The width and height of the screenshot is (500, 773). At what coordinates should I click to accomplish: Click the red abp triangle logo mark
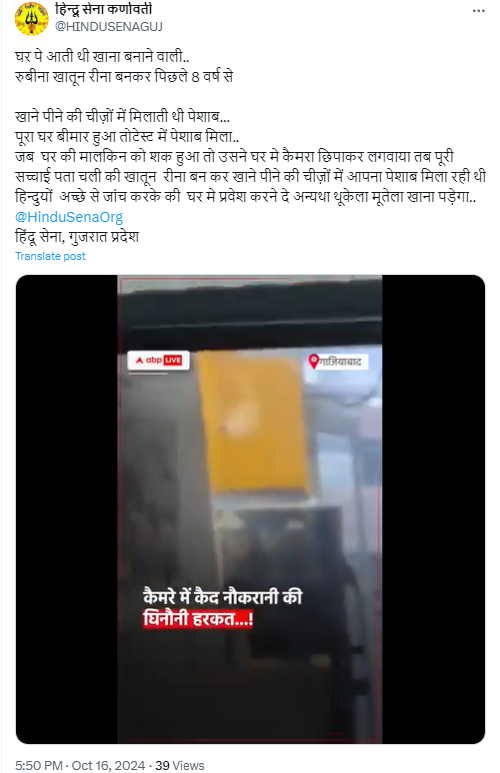(x=140, y=360)
